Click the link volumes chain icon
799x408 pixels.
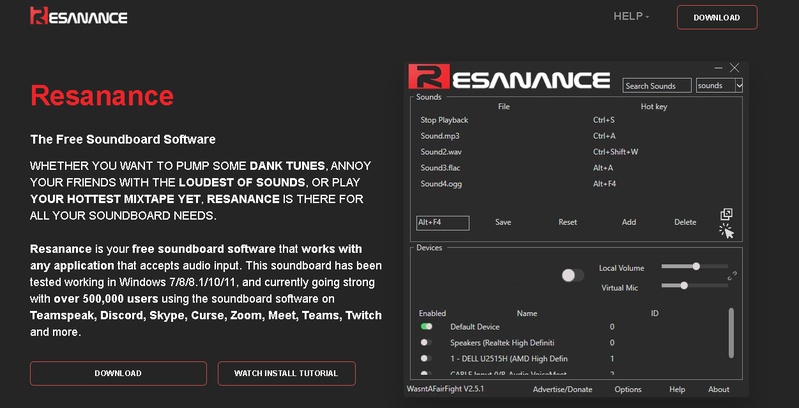point(732,276)
